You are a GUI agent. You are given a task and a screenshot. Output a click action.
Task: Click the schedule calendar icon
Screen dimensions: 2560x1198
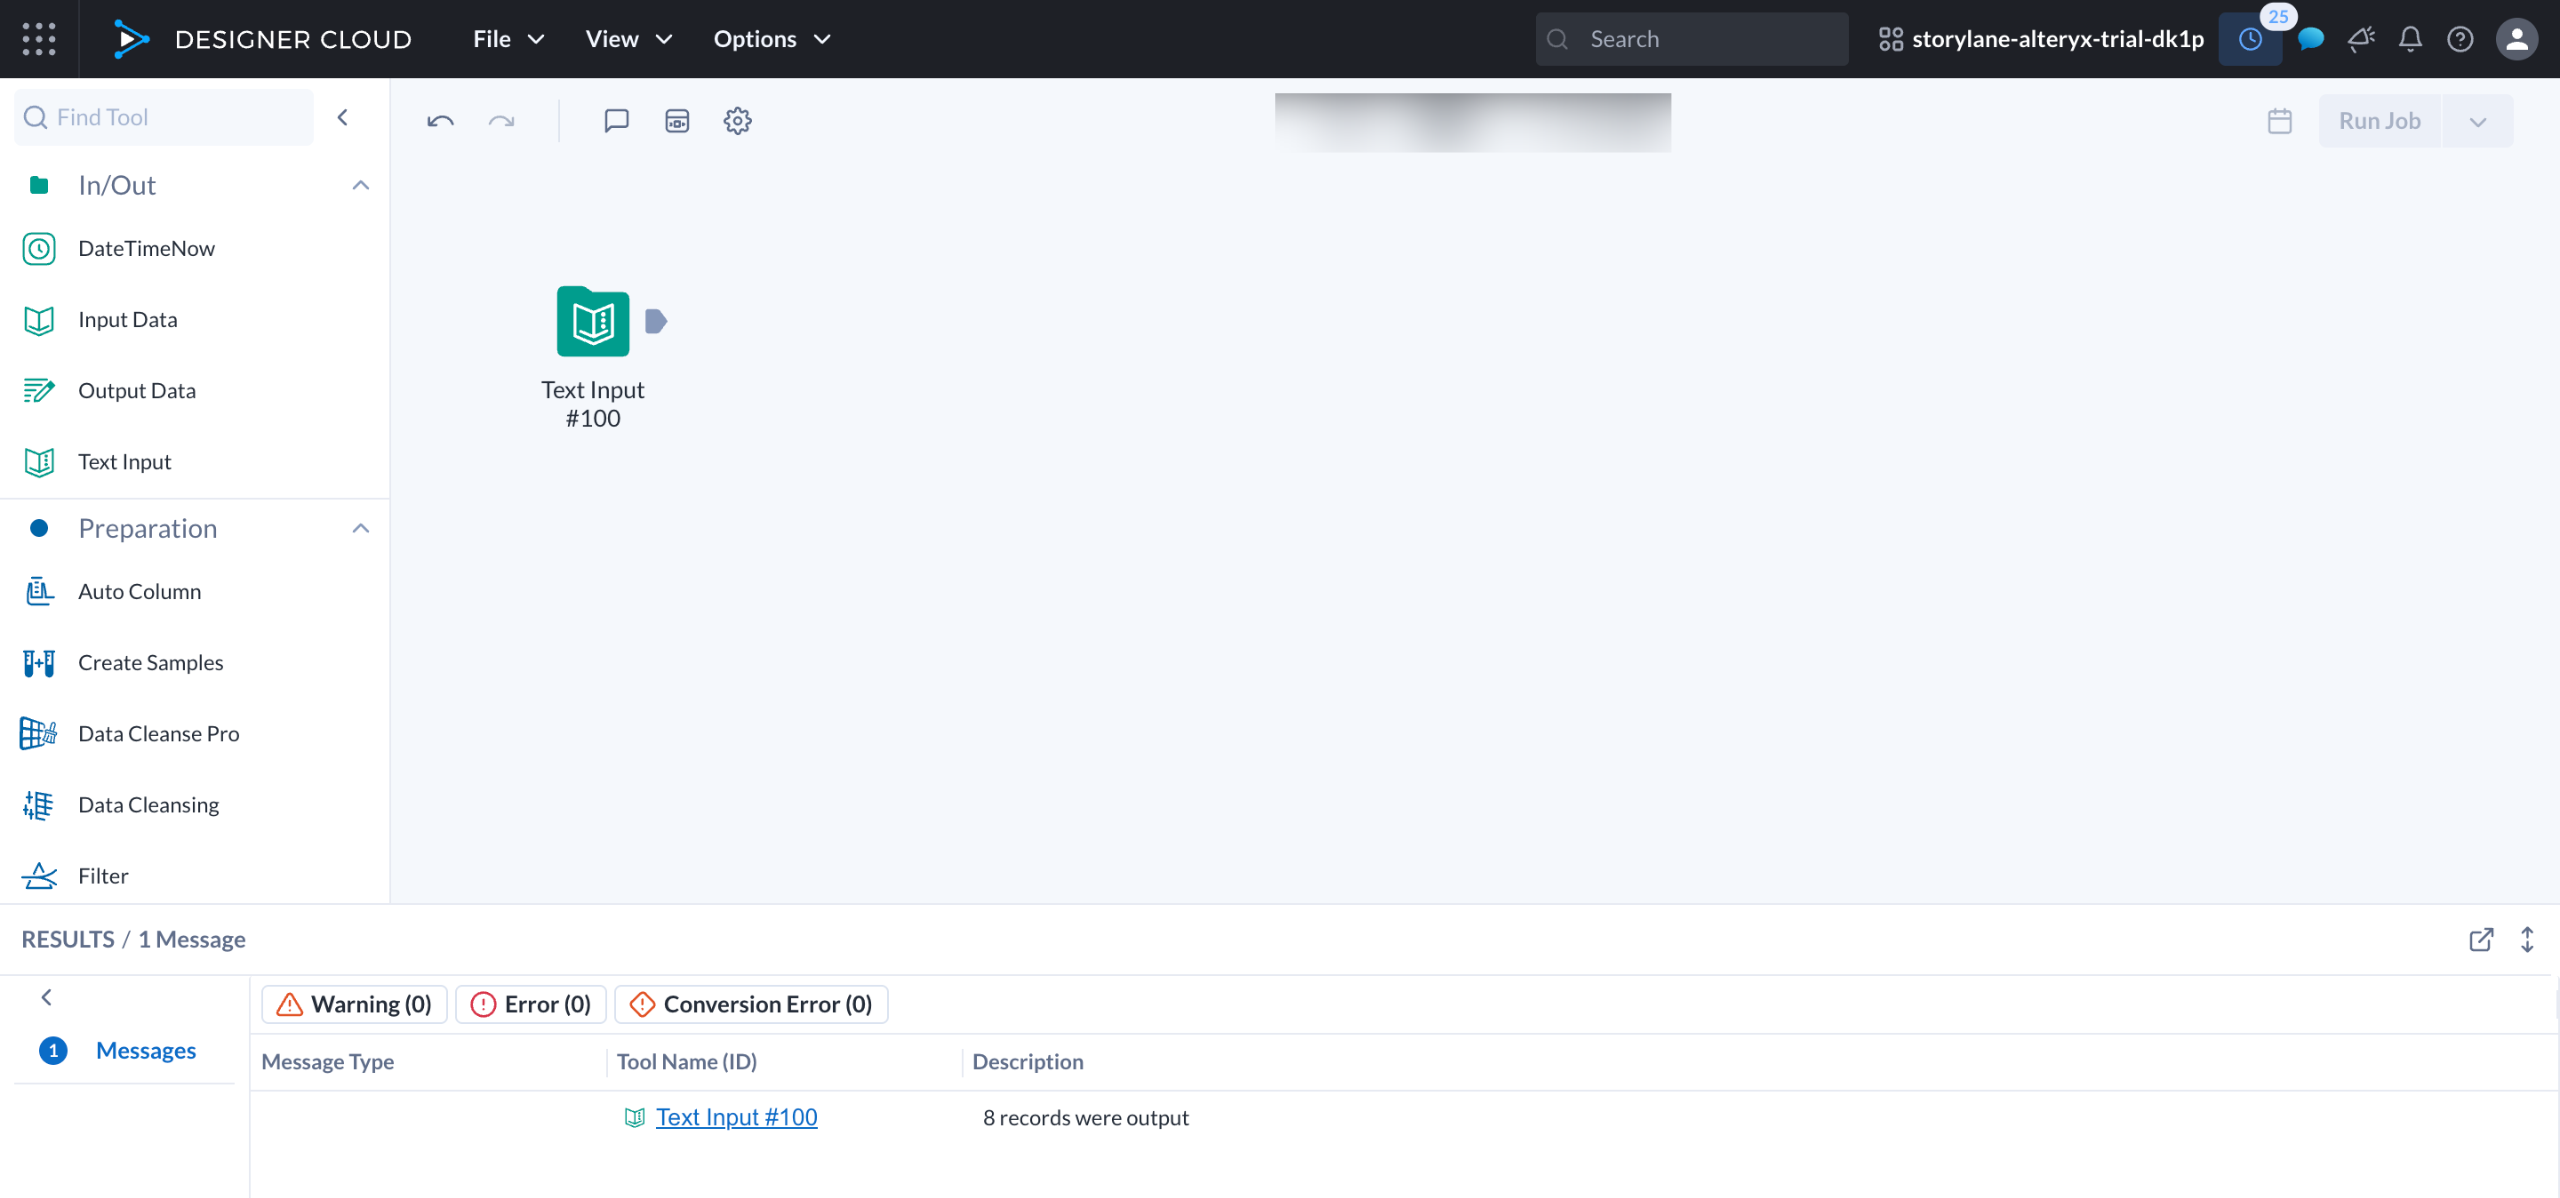[2279, 121]
